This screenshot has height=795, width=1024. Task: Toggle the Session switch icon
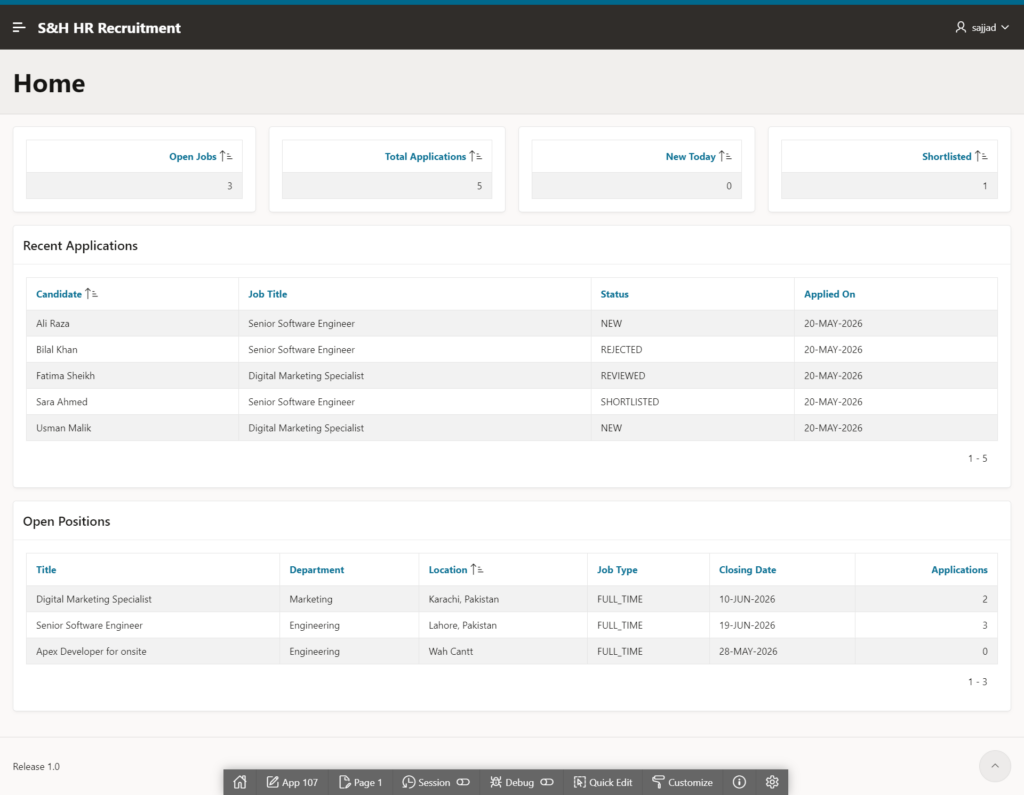click(463, 782)
